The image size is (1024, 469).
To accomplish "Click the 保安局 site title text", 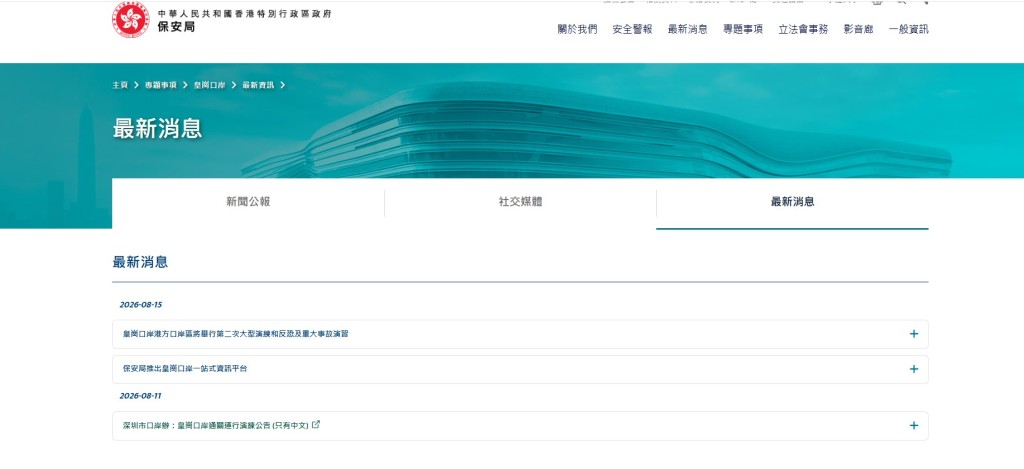I will point(176,27).
